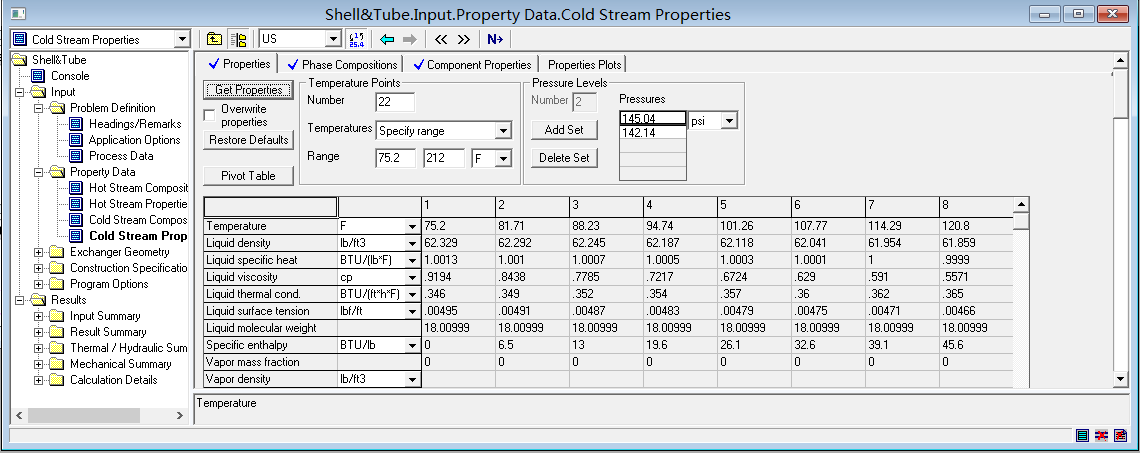This screenshot has height=453, width=1140.
Task: Go back with the cyan left arrow
Action: 387,39
